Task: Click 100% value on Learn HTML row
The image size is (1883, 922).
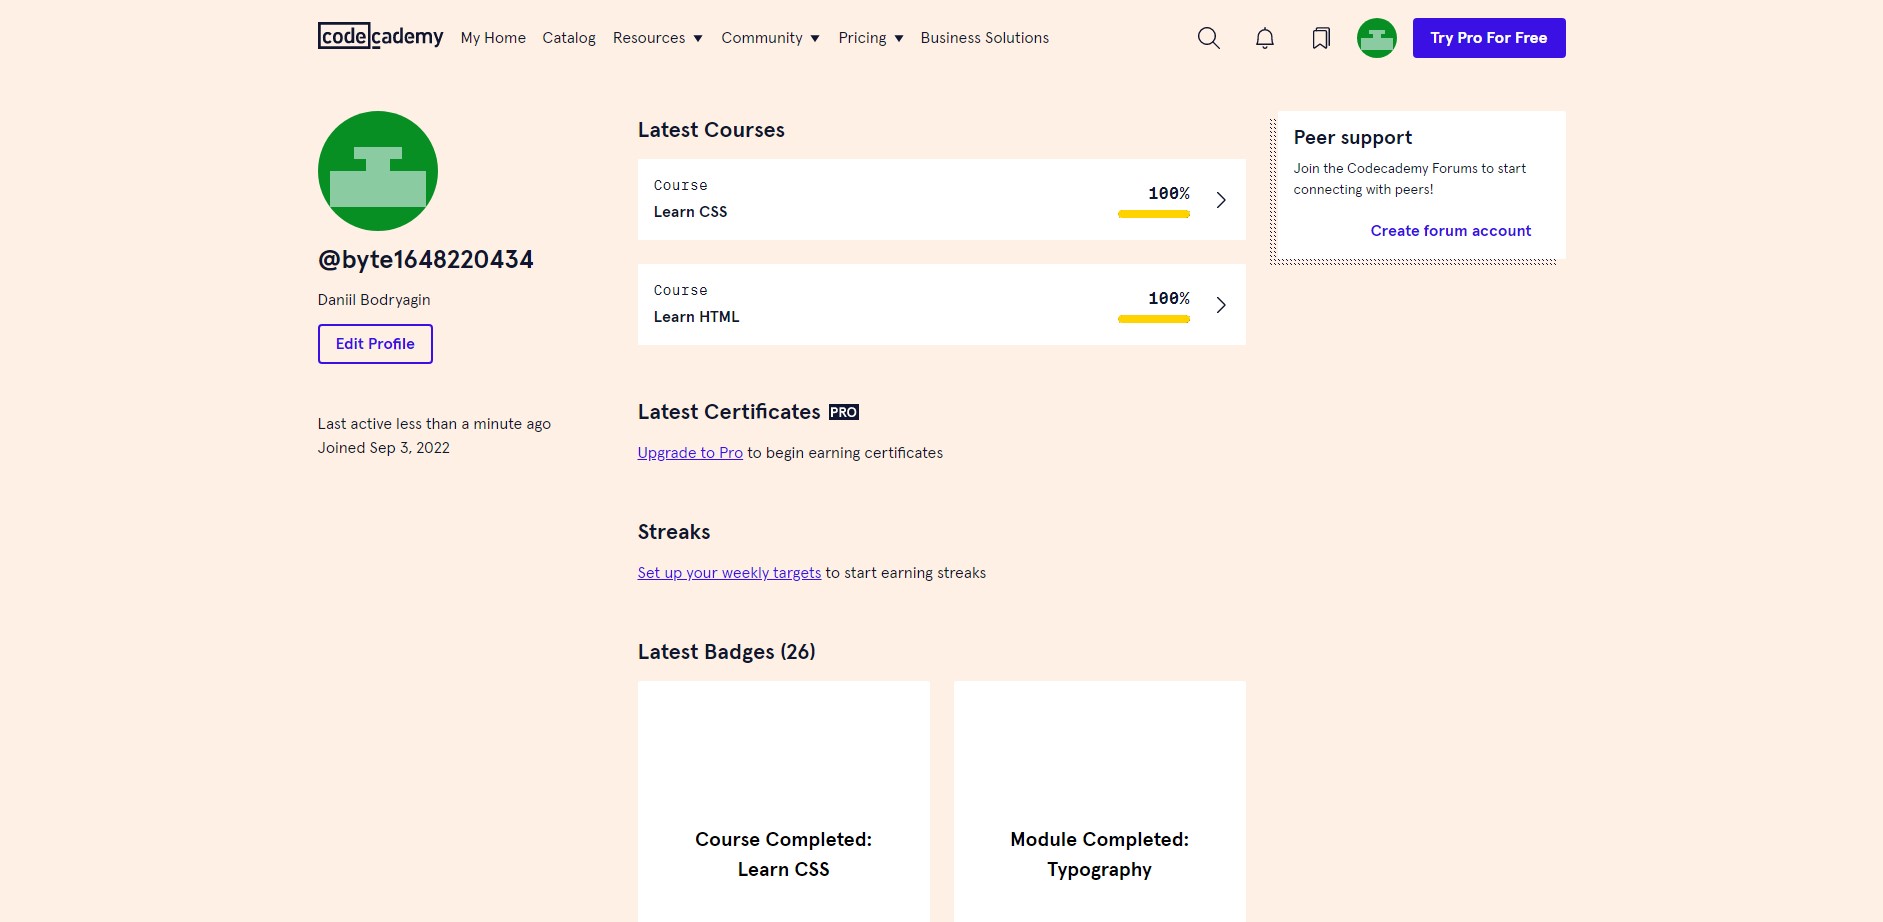Action: (1168, 299)
